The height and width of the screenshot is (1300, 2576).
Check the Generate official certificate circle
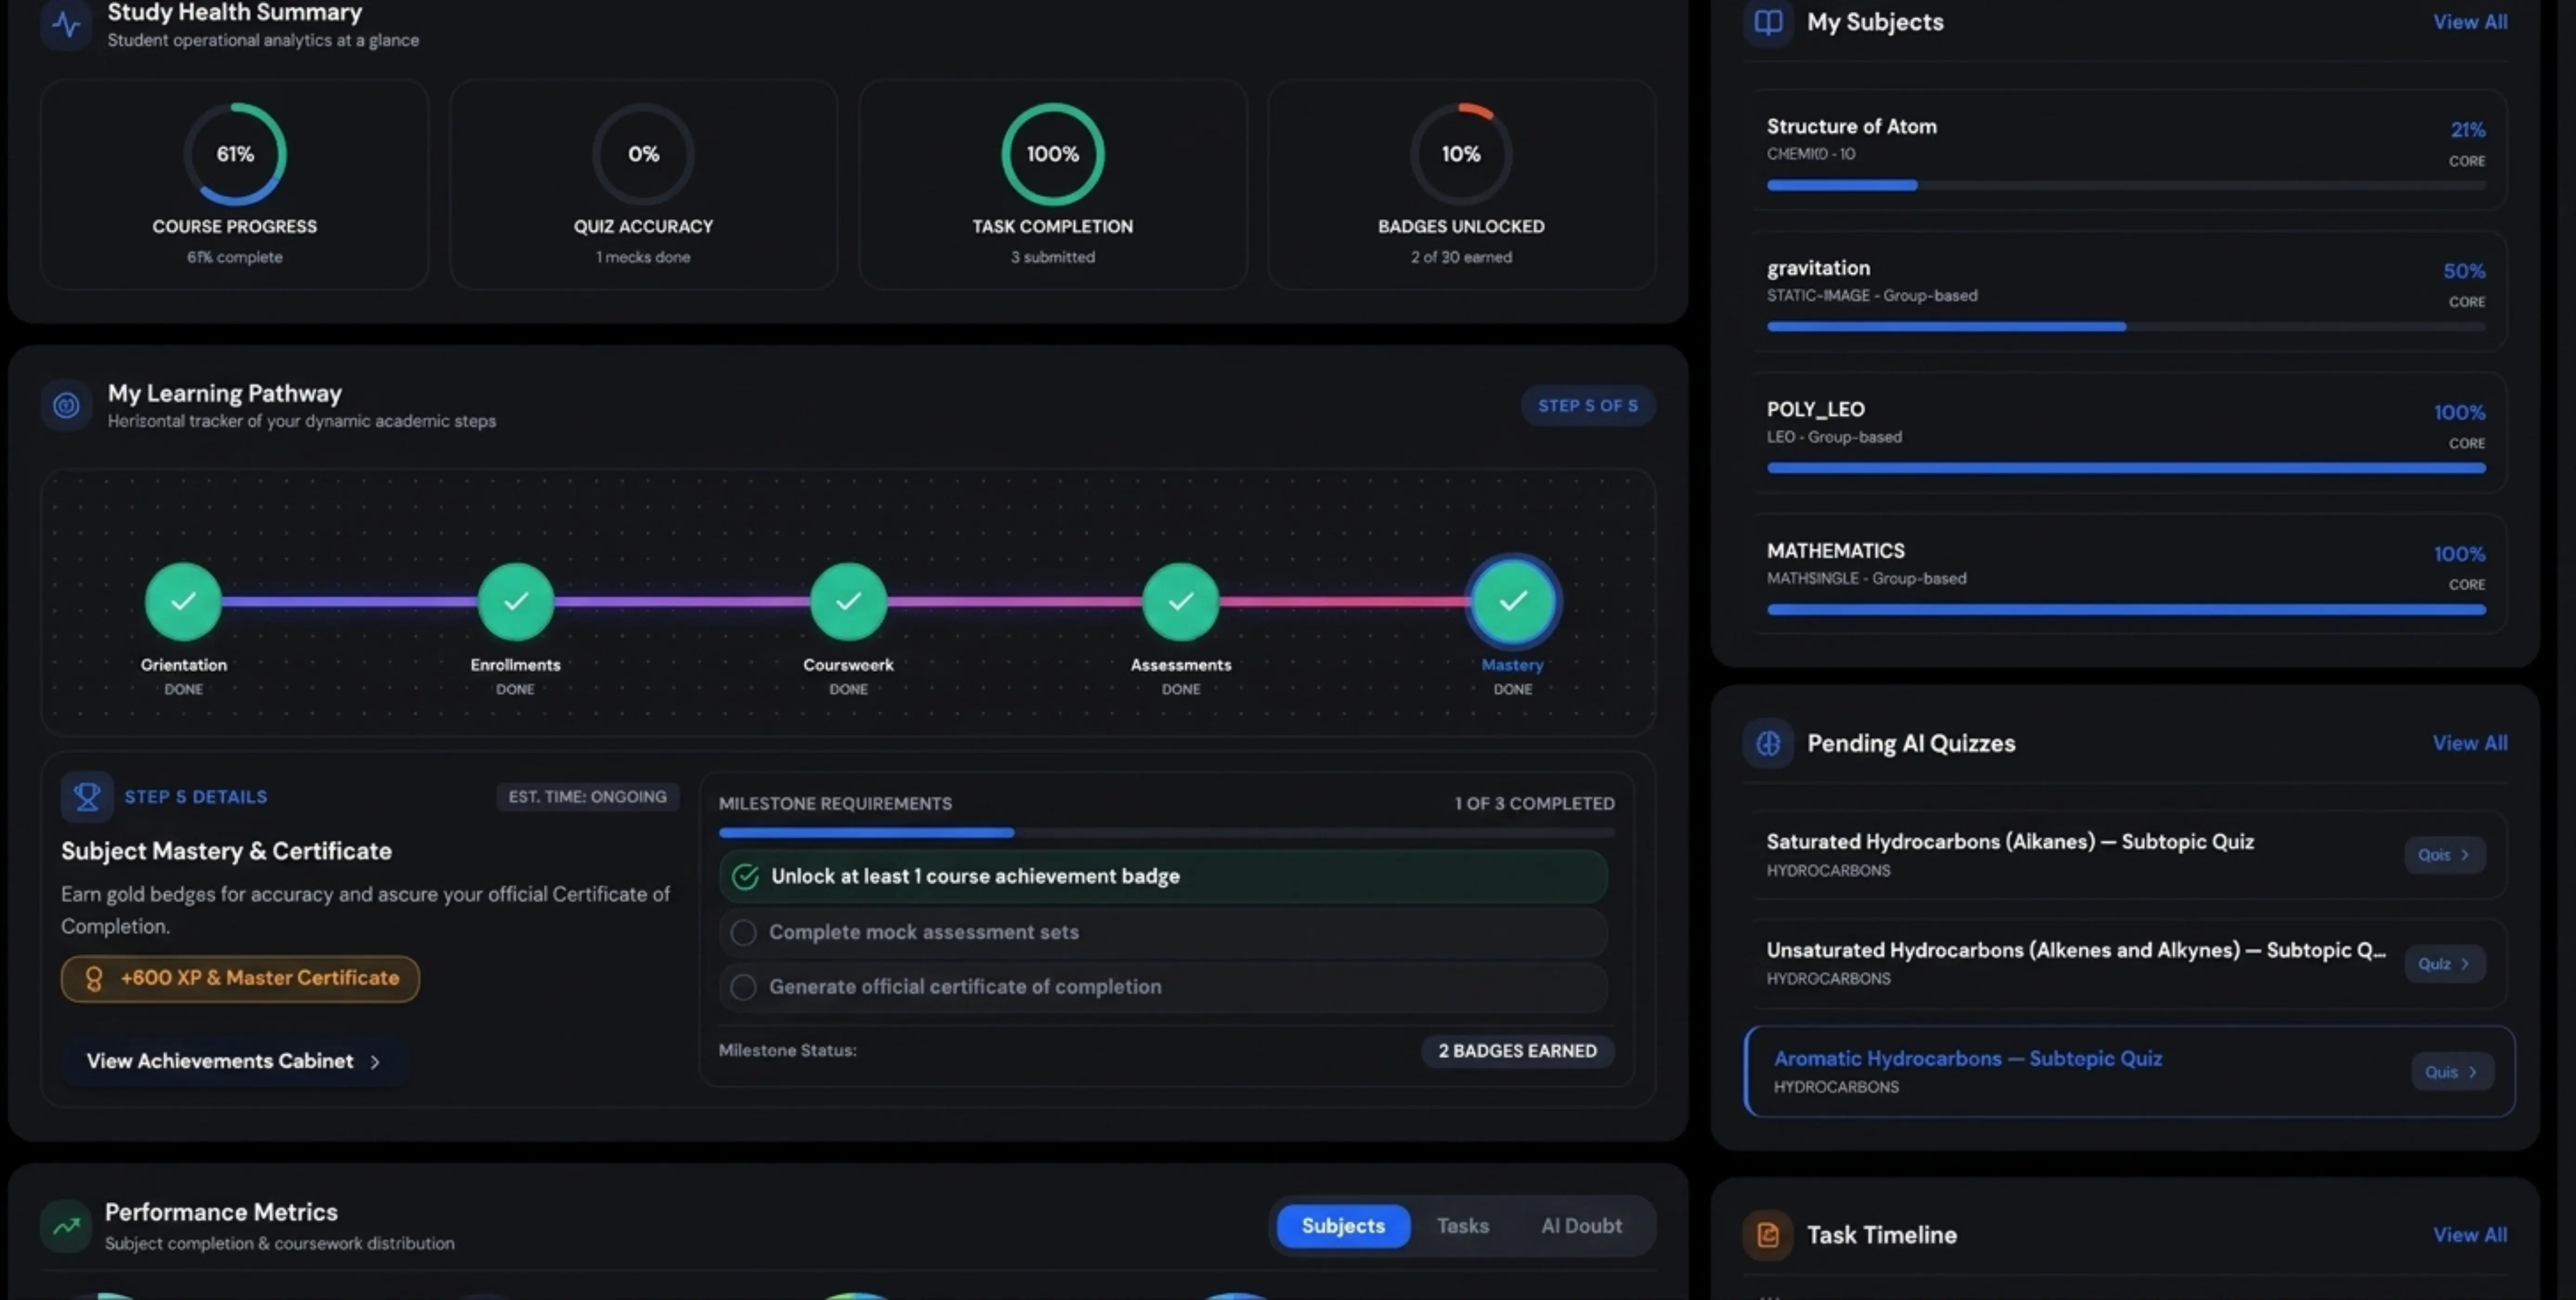[x=743, y=987]
